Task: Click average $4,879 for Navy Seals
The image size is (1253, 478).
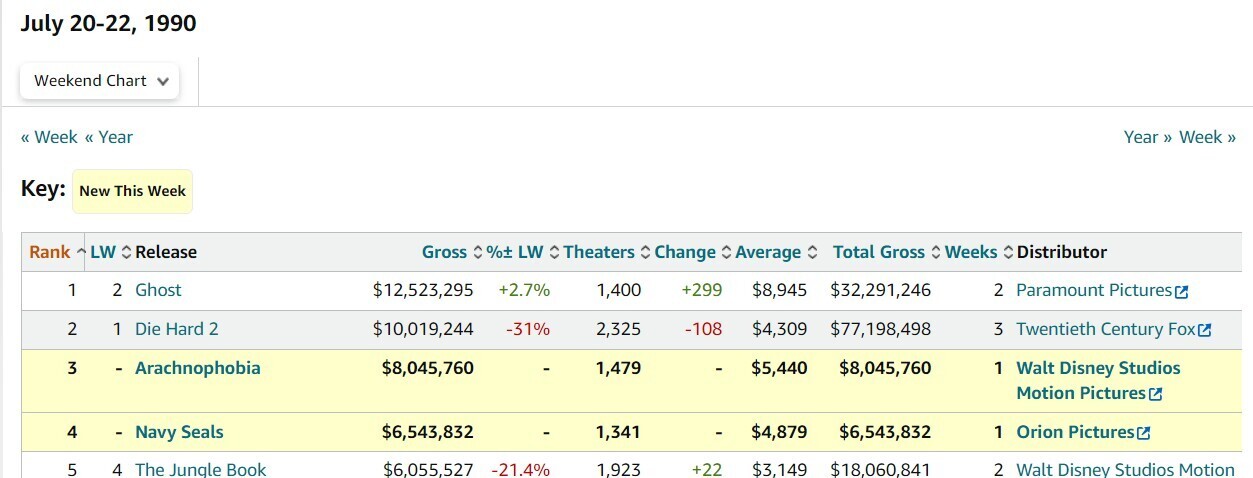Action: coord(779,432)
